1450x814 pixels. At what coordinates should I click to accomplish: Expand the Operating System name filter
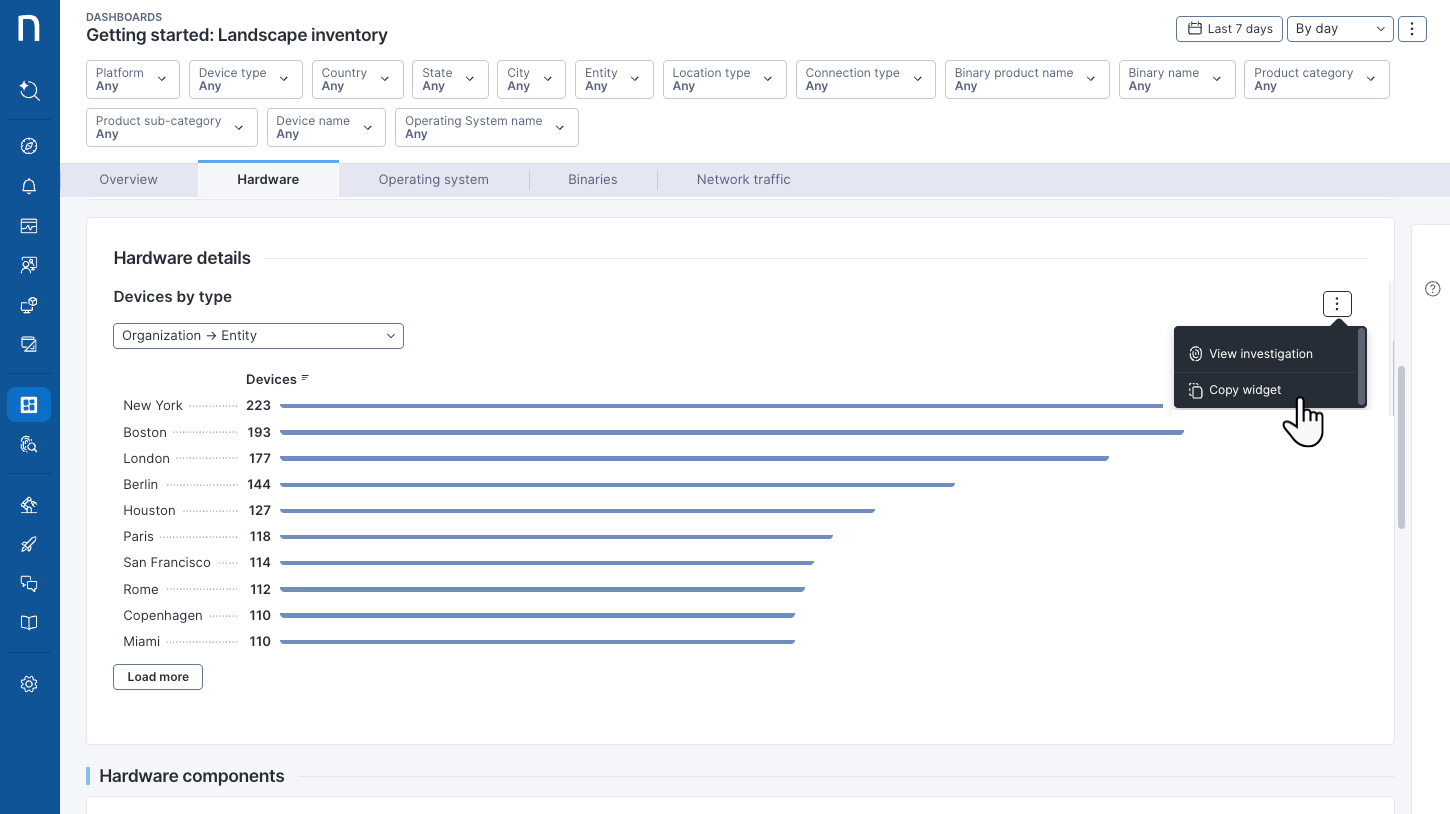(x=486, y=127)
